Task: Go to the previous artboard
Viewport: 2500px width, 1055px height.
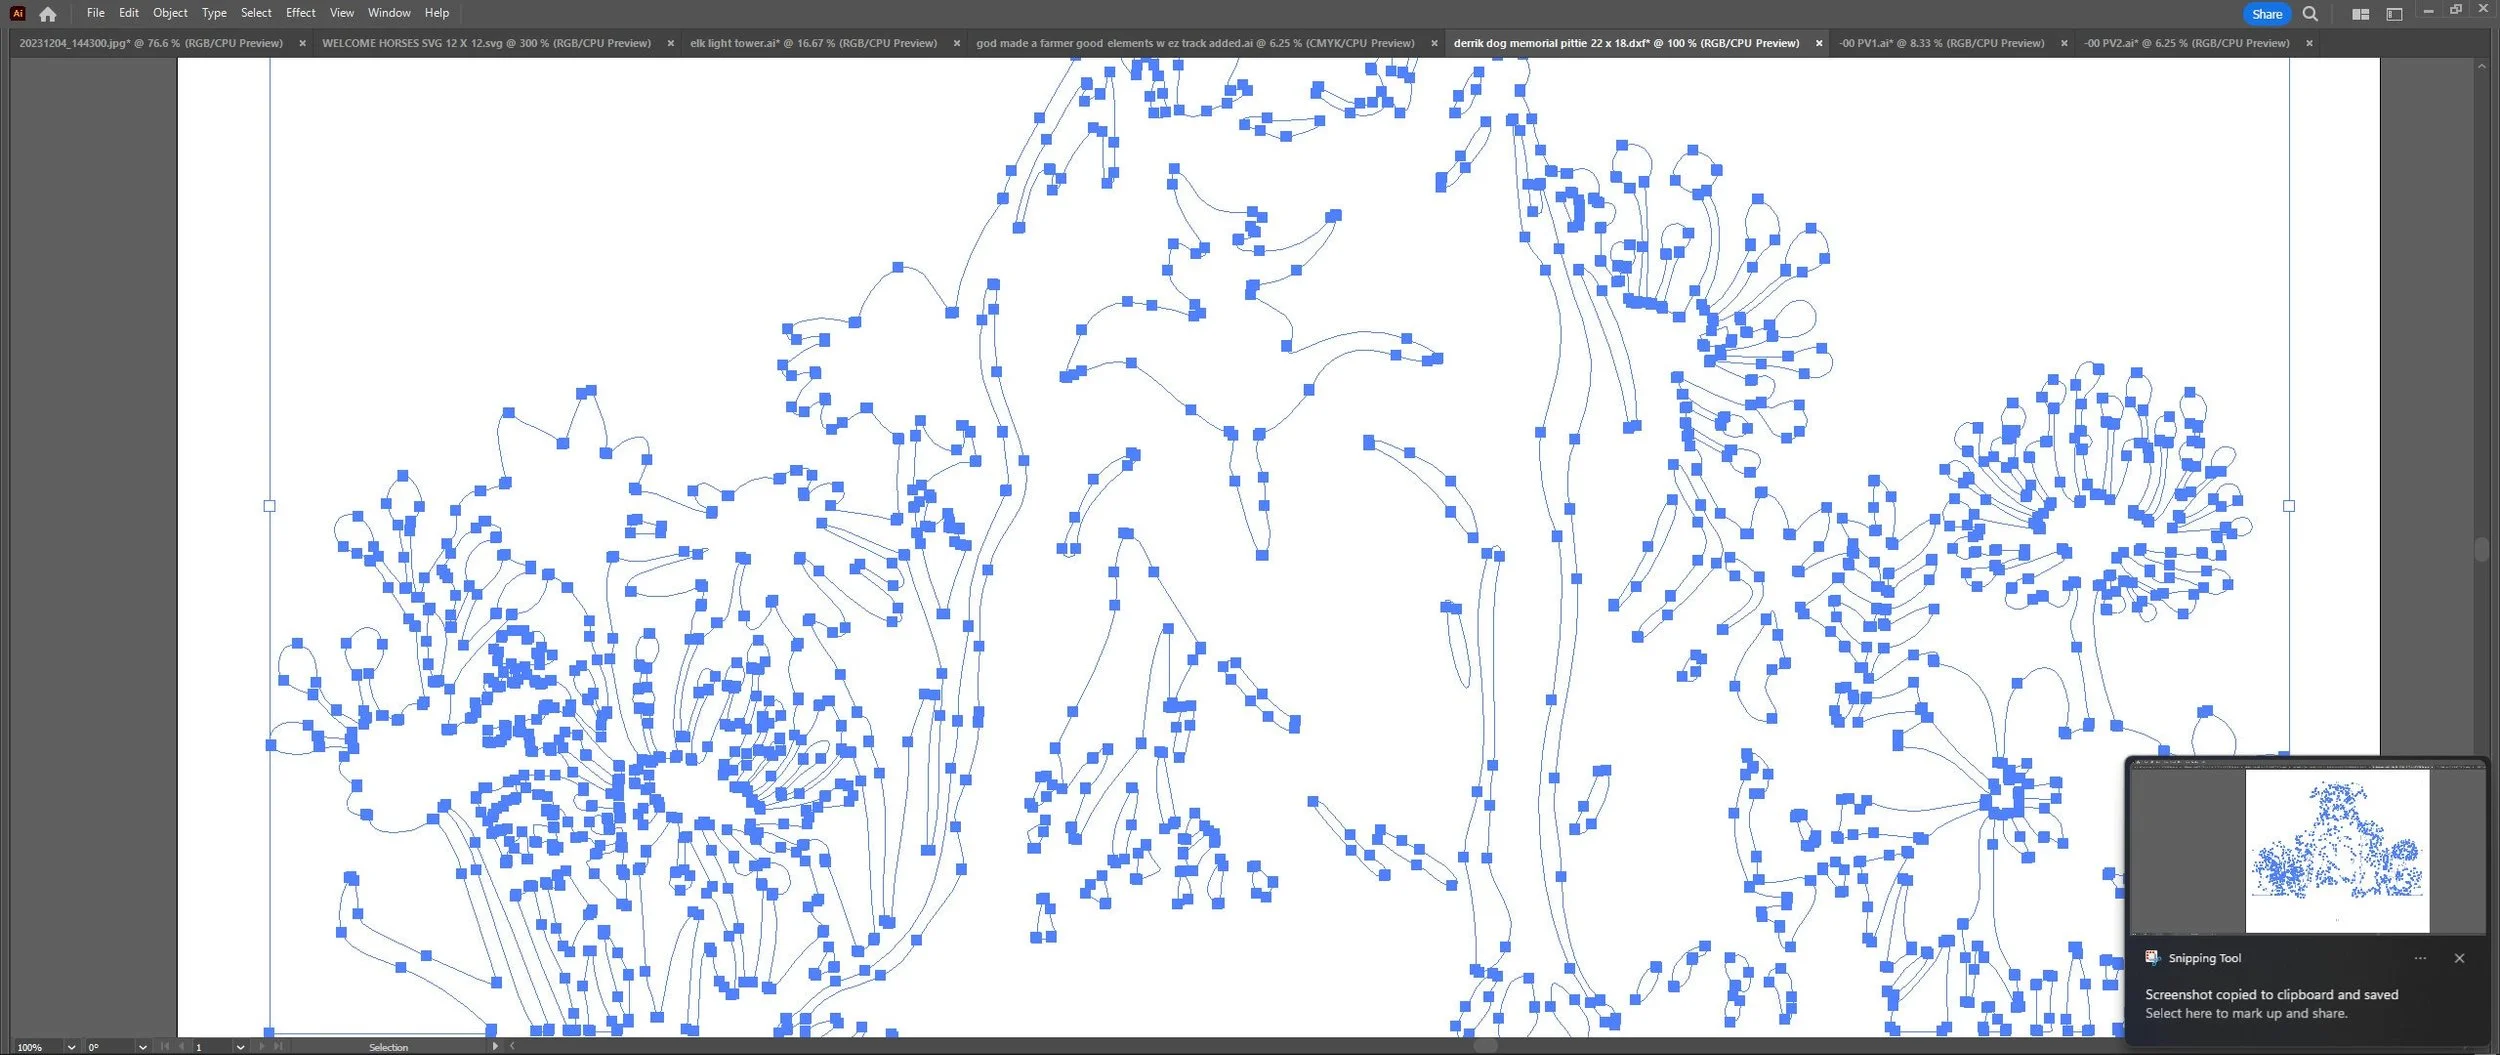Action: coord(181,1046)
